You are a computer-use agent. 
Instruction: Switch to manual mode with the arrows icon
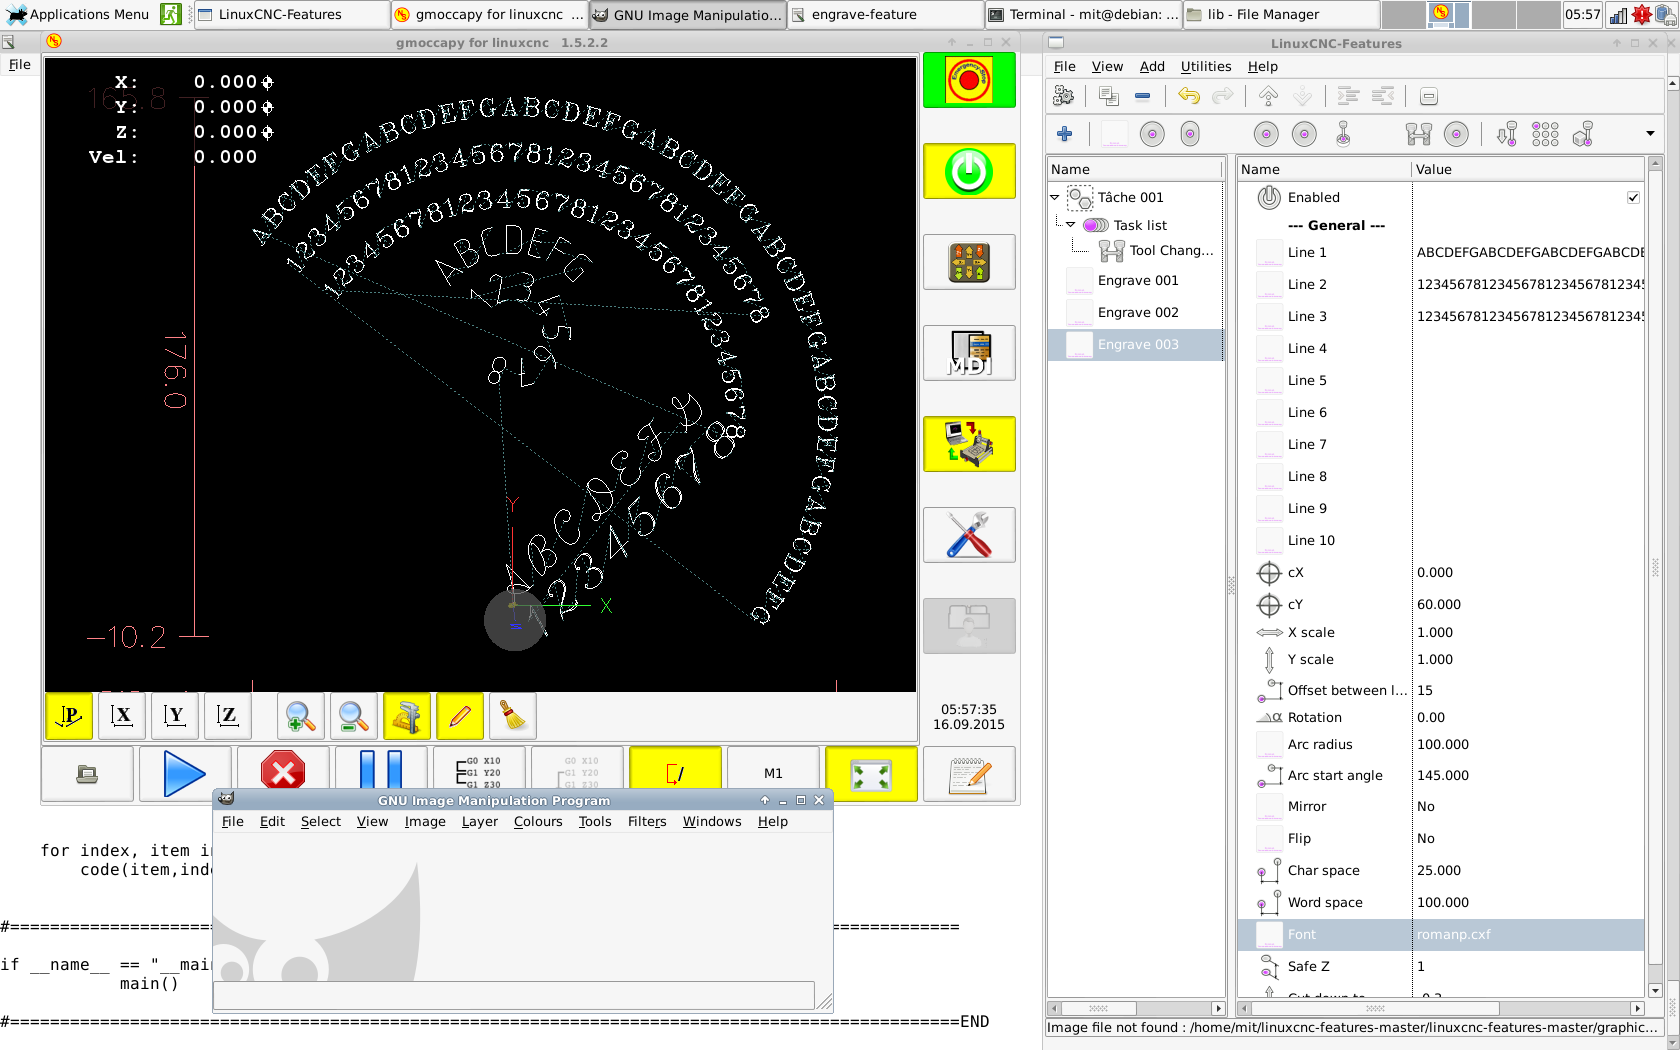pos(969,262)
